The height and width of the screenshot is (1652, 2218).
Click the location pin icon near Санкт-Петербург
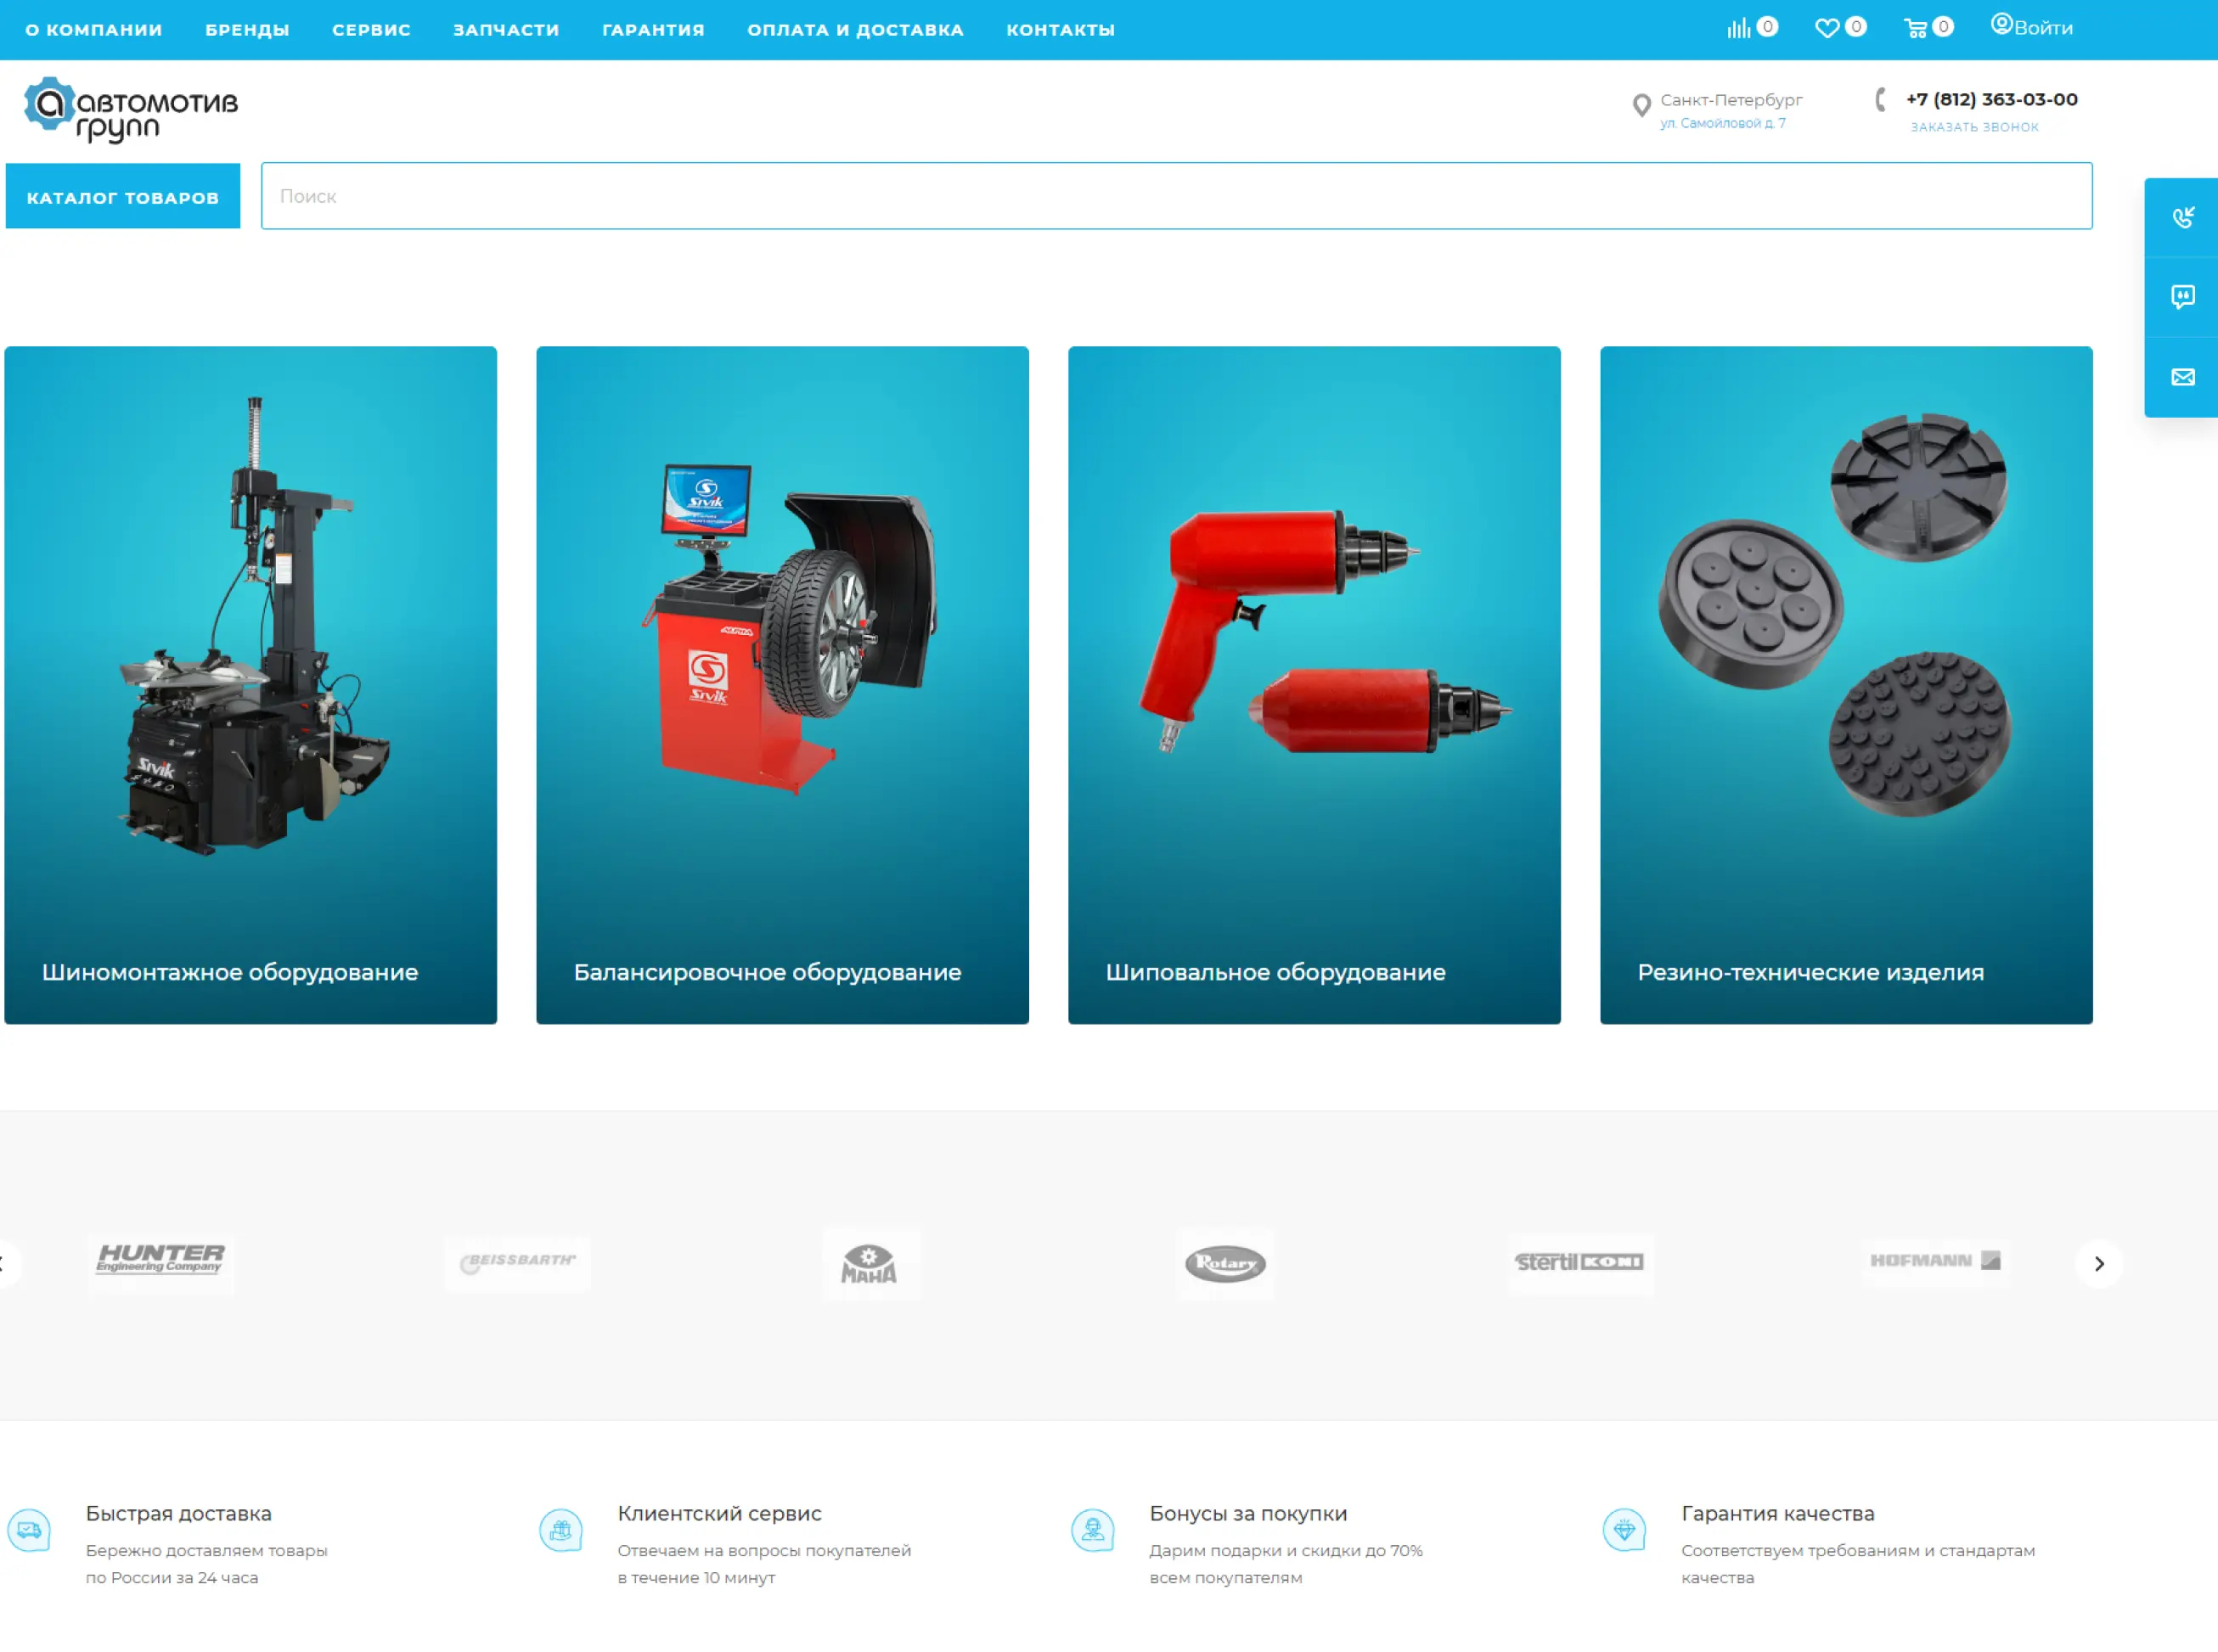point(1641,105)
